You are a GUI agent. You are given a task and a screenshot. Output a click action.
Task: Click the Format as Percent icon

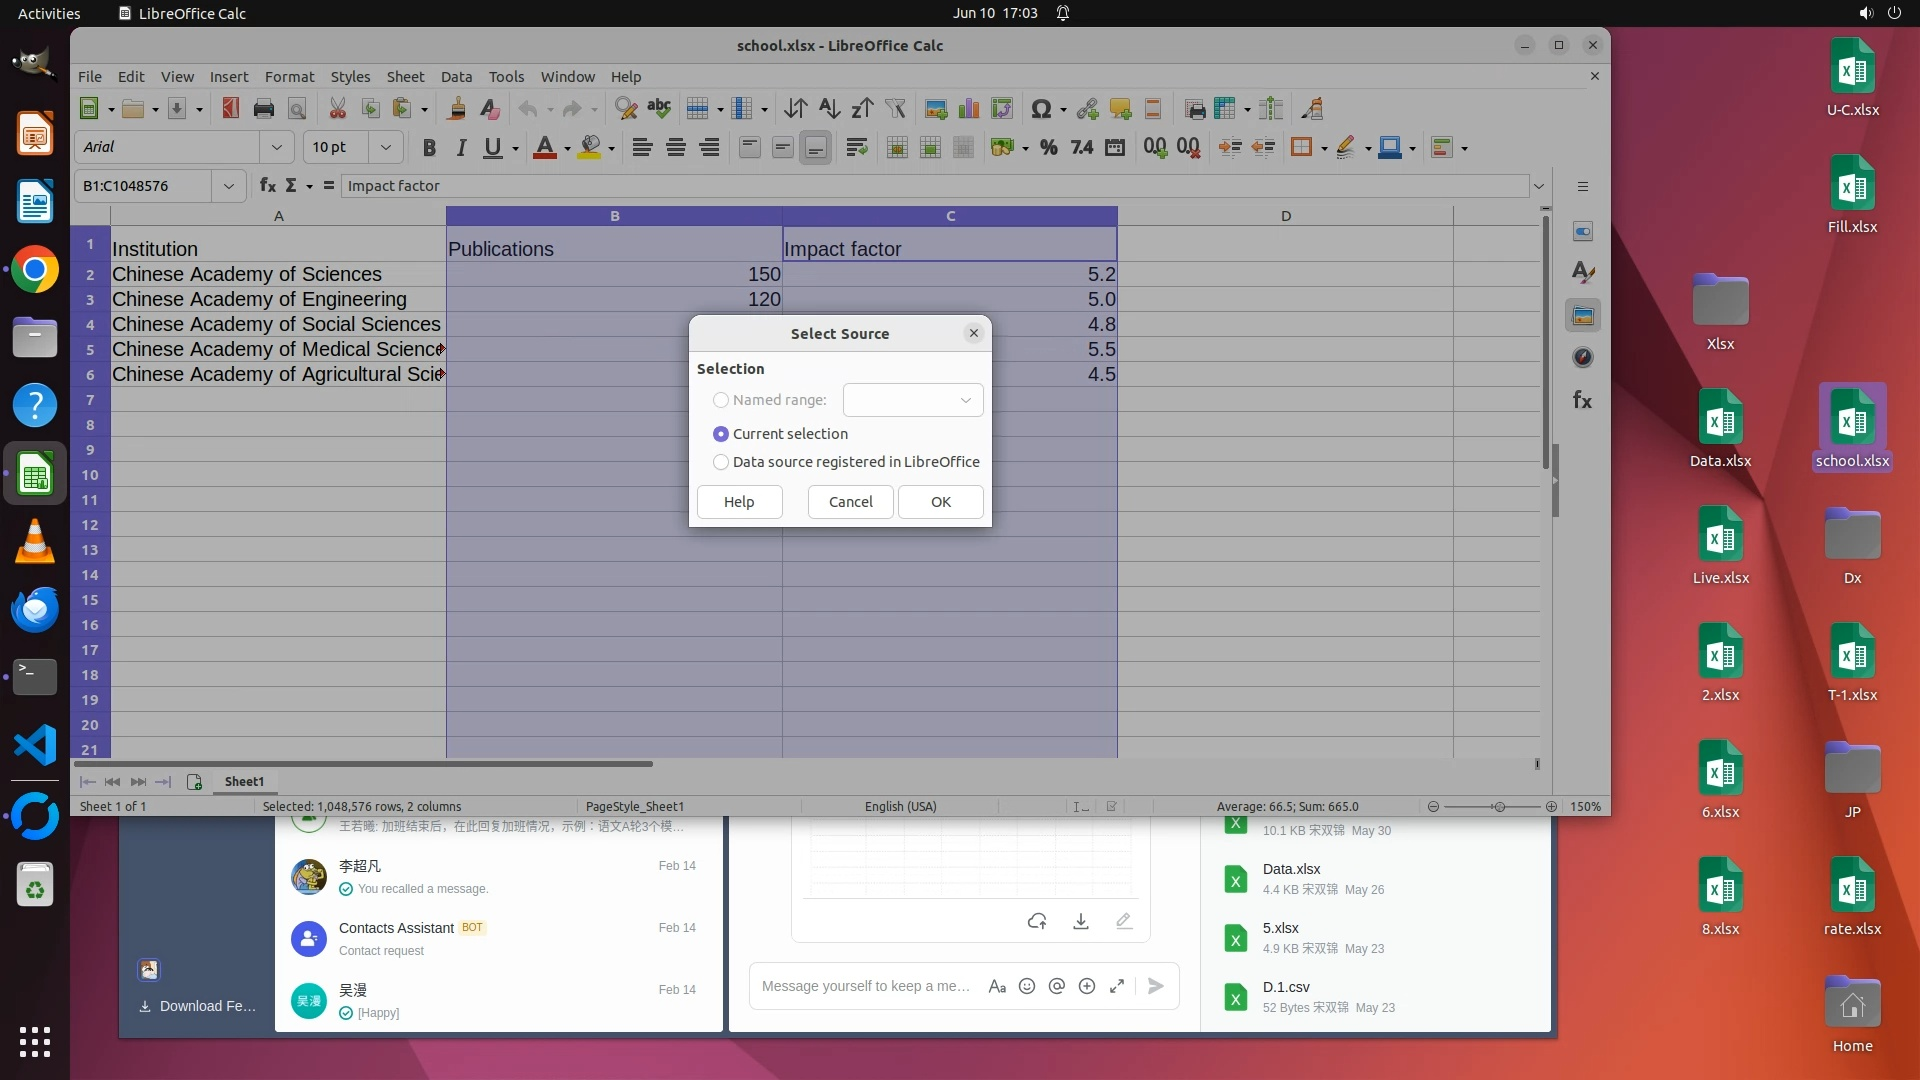tap(1048, 148)
